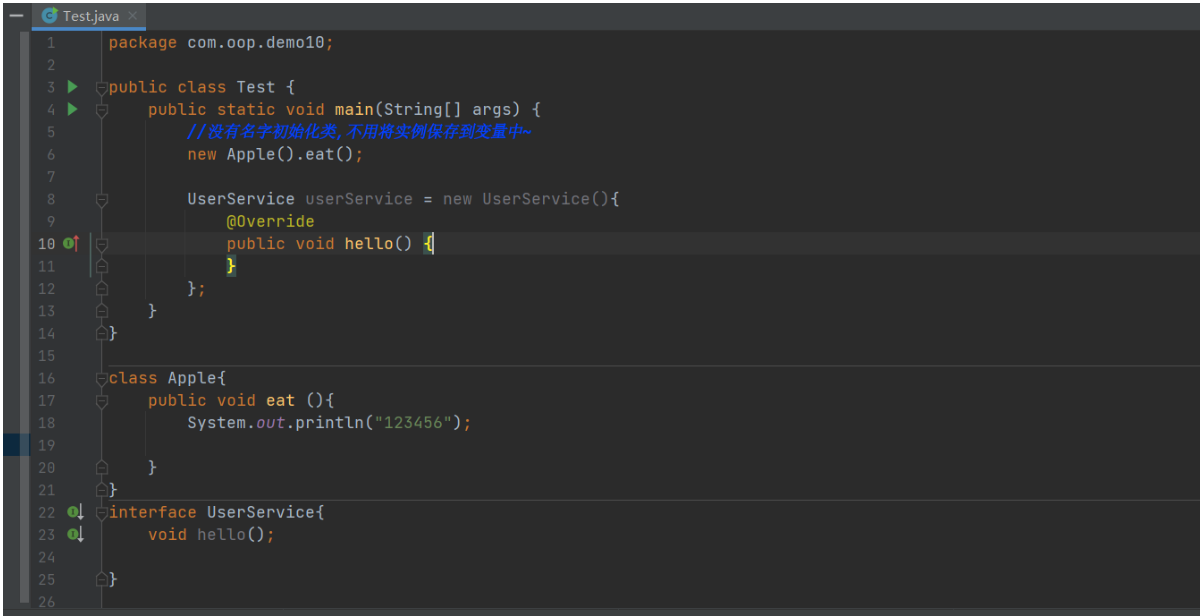Collapse main method fold on line 4
This screenshot has width=1200, height=616.
coord(101,110)
